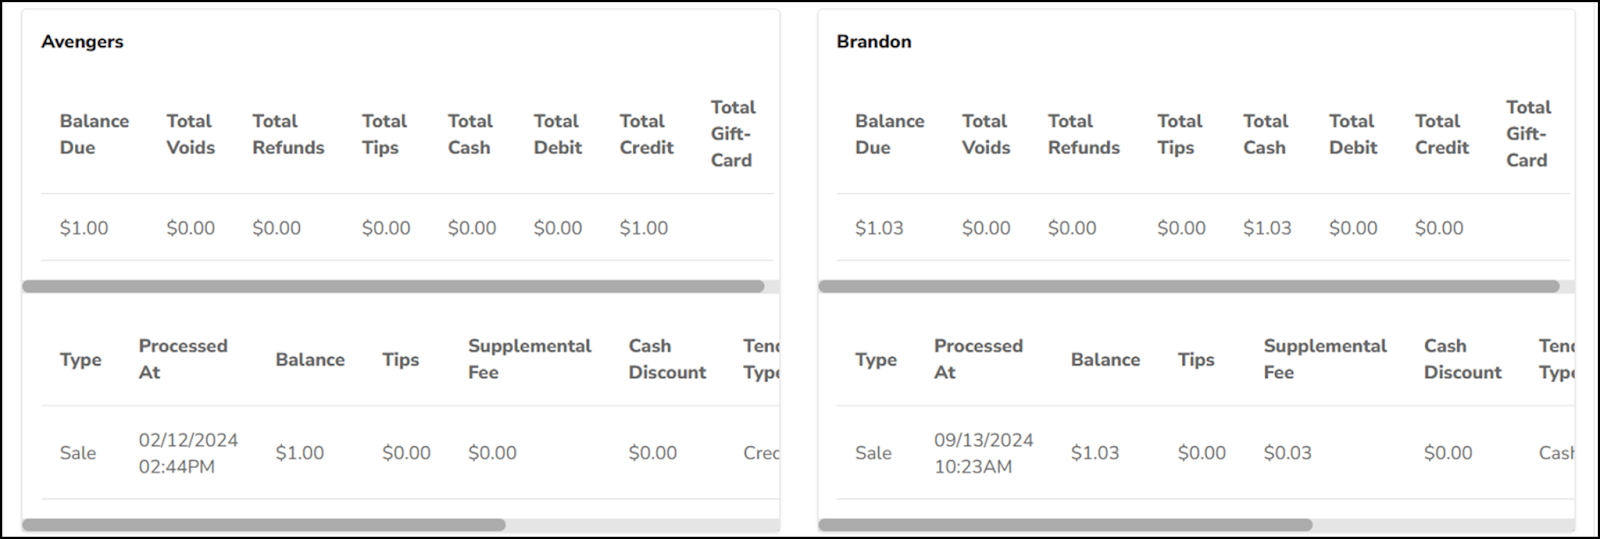
Task: Click the 02/12/2024 02:44PM processed date cell
Action: tap(188, 453)
